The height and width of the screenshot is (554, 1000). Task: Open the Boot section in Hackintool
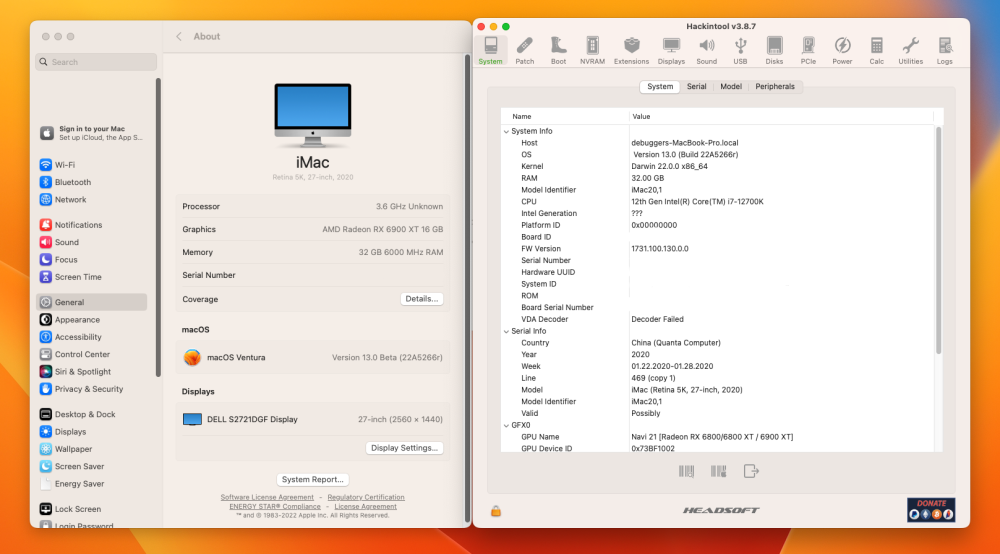[558, 50]
